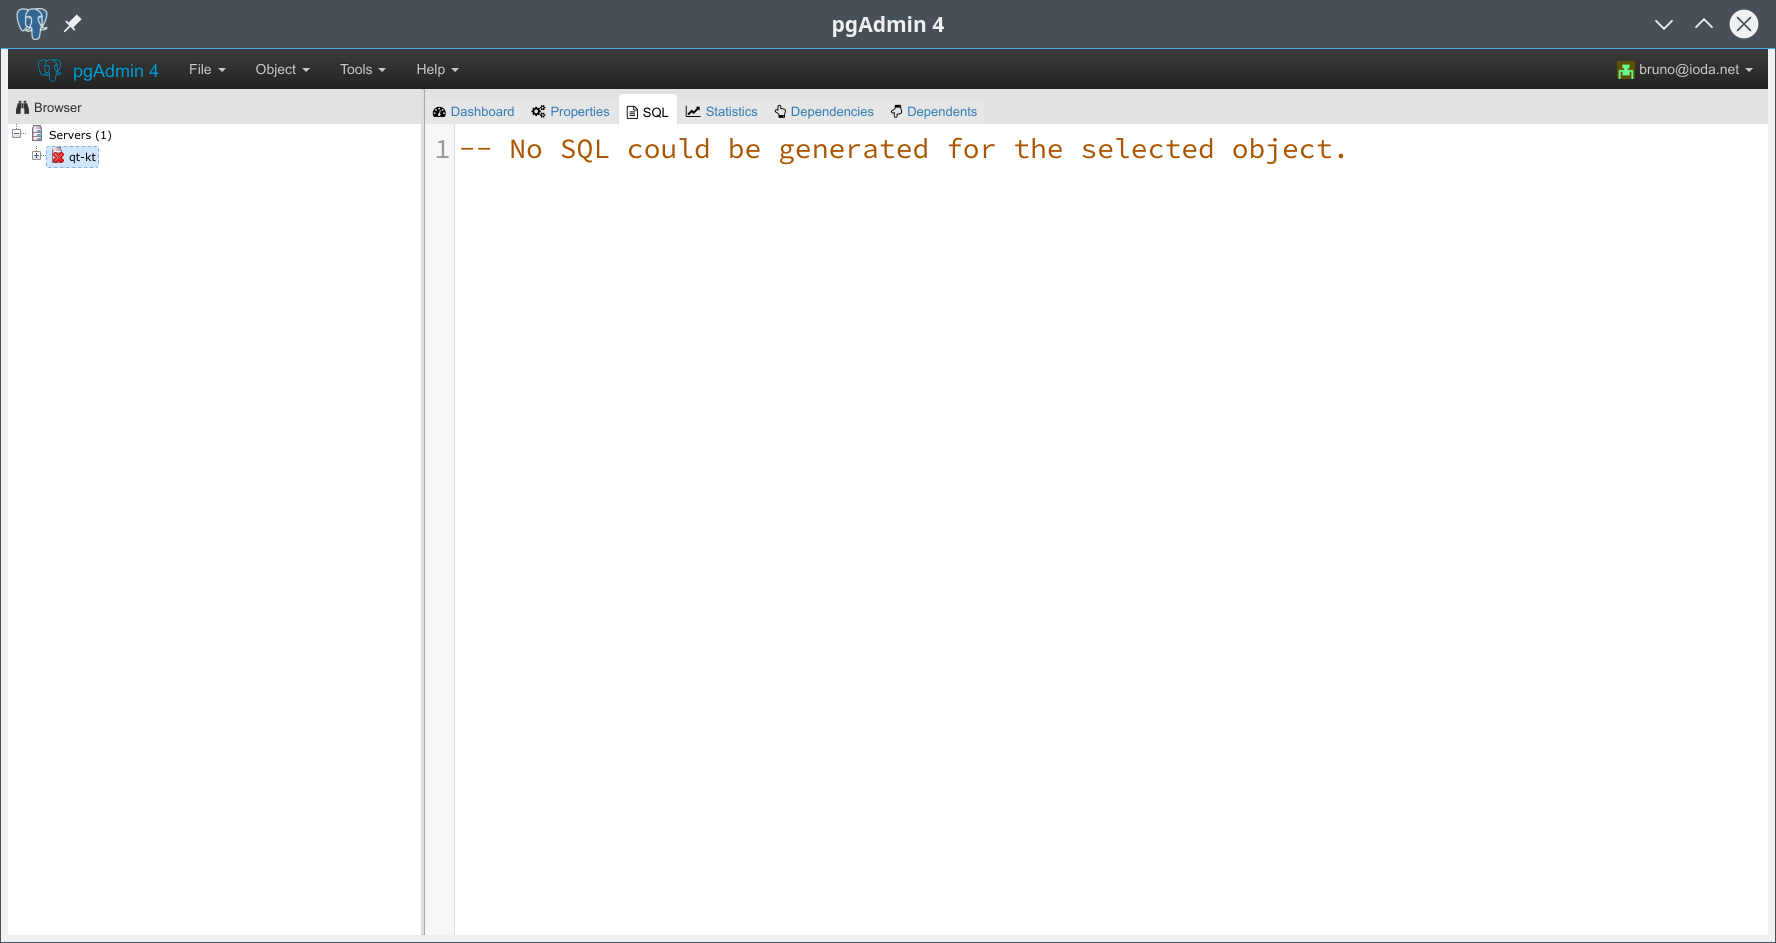Open the Dashboard tab via its gauge icon
The width and height of the screenshot is (1776, 943).
439,112
